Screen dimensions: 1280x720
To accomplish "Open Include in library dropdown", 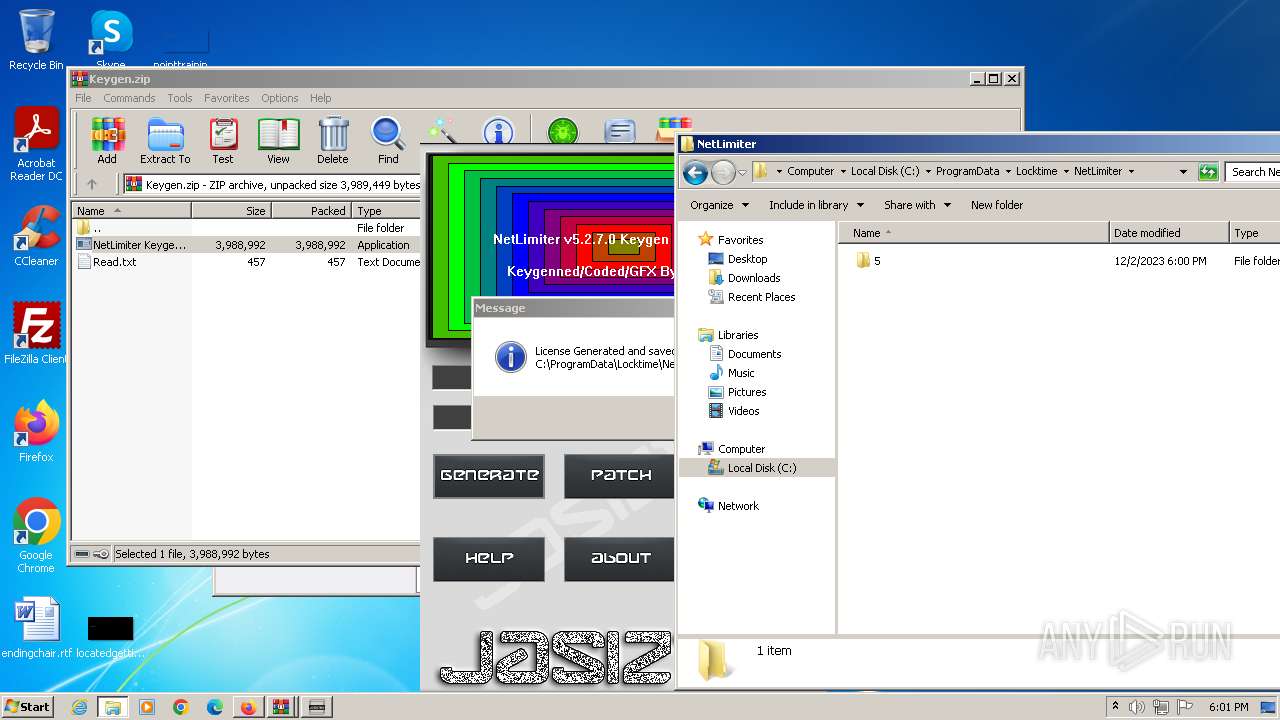I will click(816, 205).
